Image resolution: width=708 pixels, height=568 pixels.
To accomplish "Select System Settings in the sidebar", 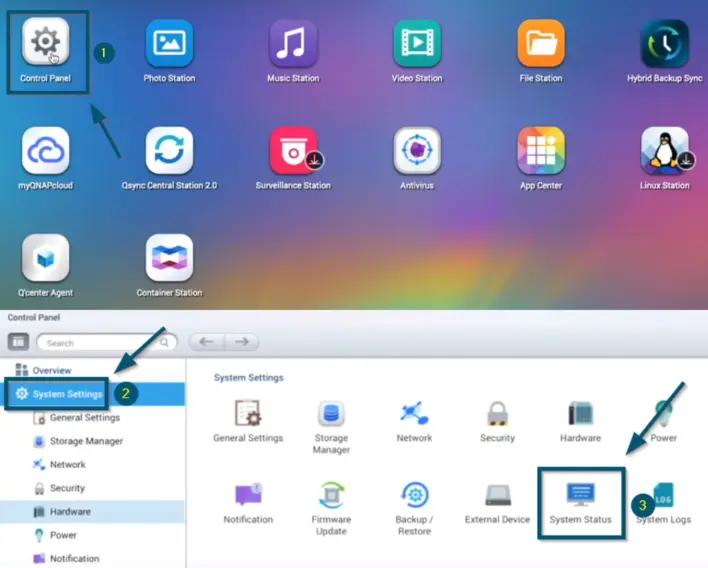I will pyautogui.click(x=93, y=394).
